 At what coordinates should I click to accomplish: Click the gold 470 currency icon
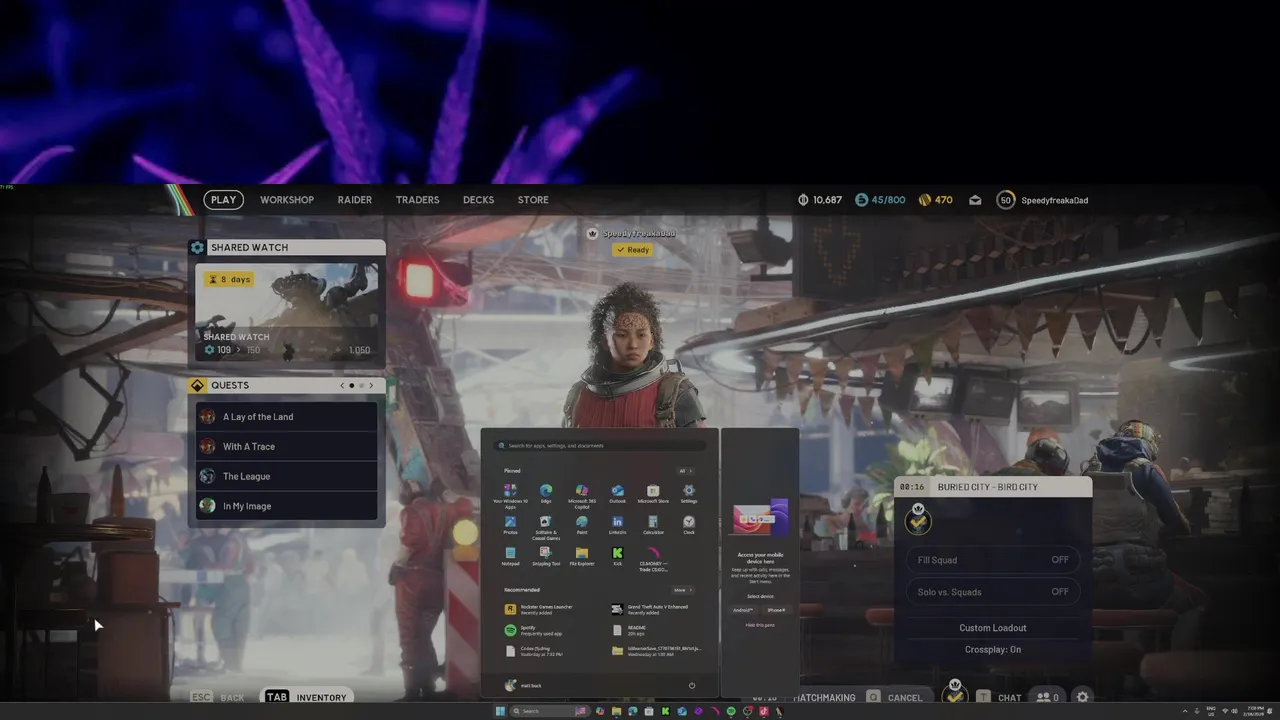924,200
